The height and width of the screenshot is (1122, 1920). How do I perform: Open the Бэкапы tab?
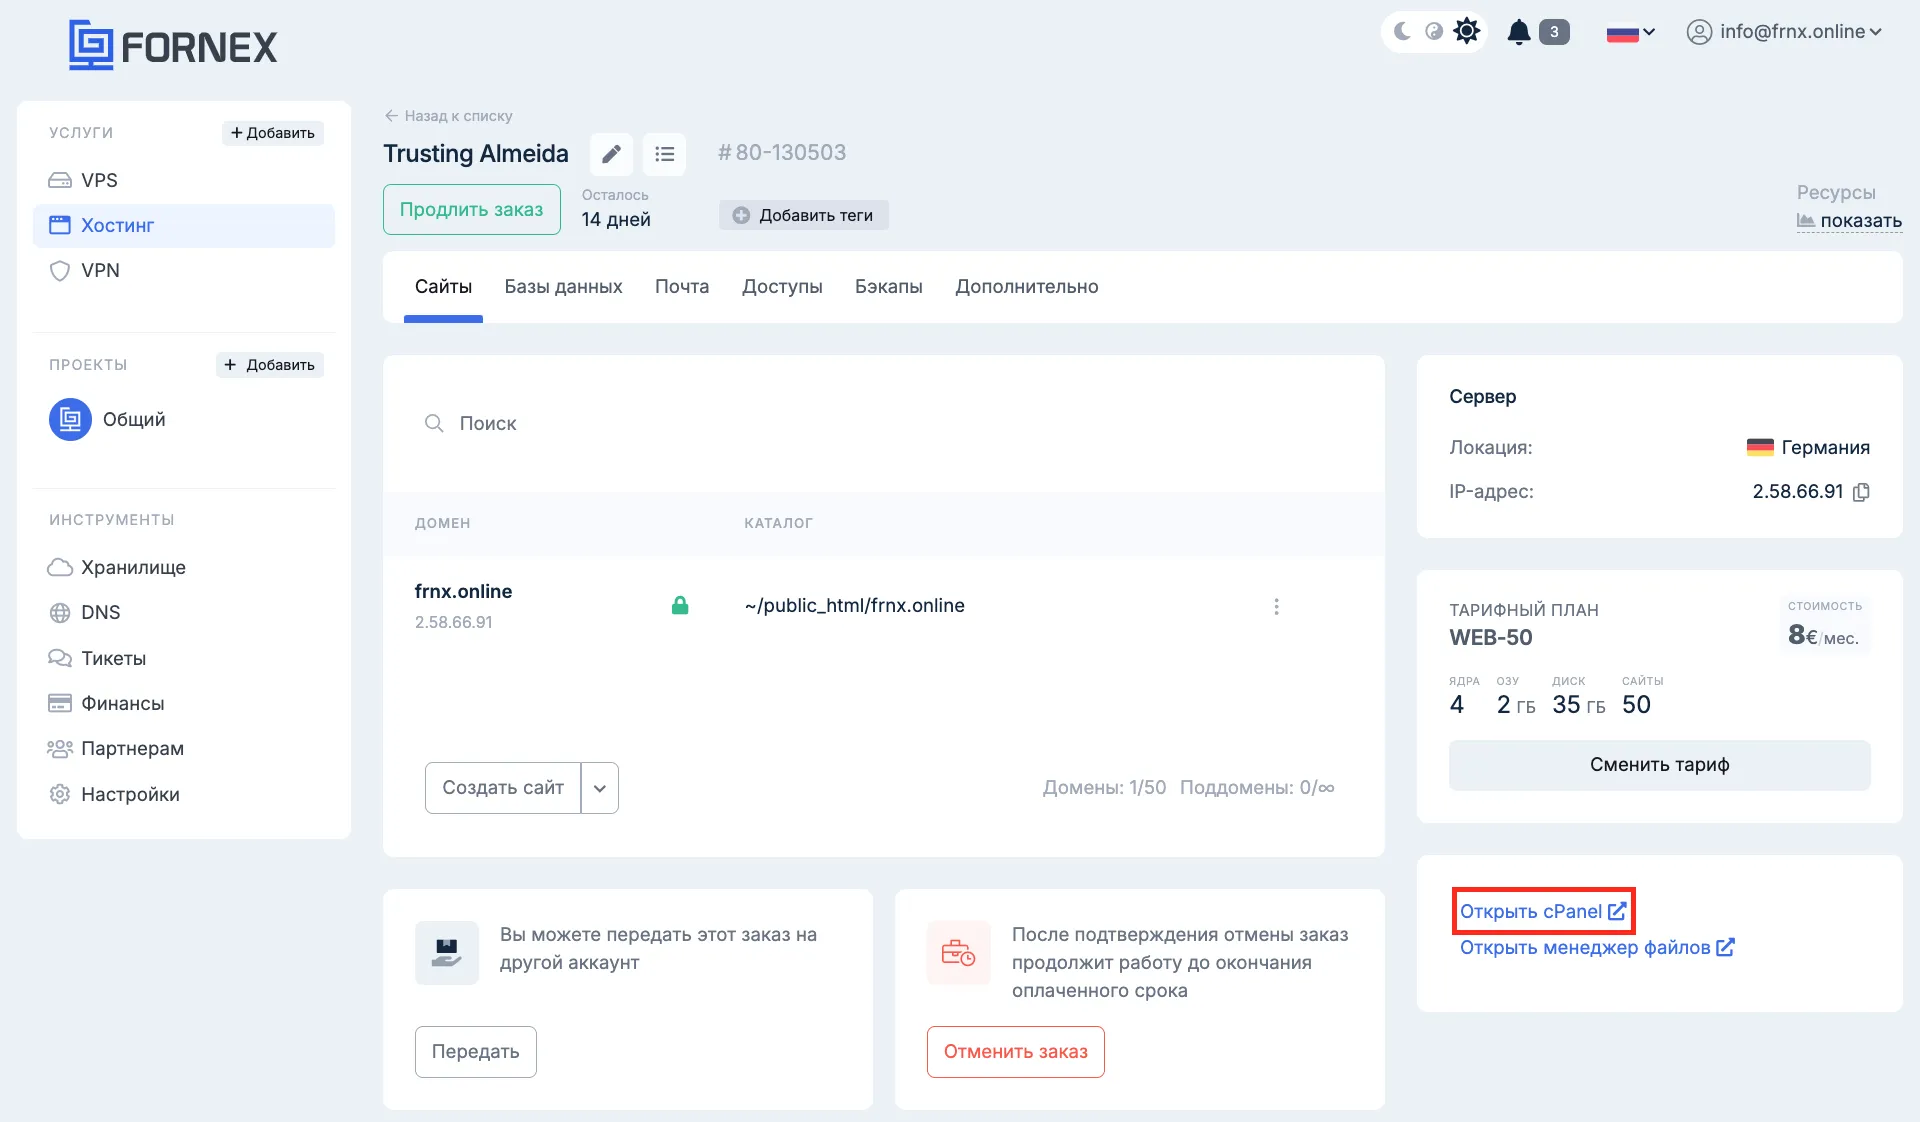[x=888, y=287]
